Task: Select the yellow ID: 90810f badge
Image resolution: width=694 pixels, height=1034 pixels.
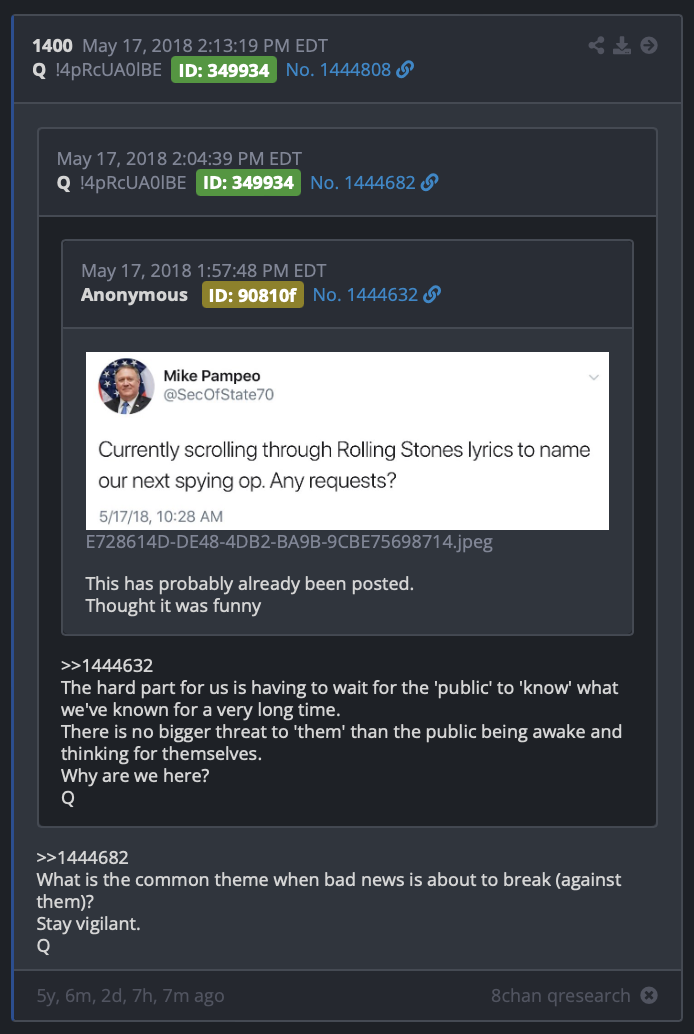Action: [x=253, y=295]
